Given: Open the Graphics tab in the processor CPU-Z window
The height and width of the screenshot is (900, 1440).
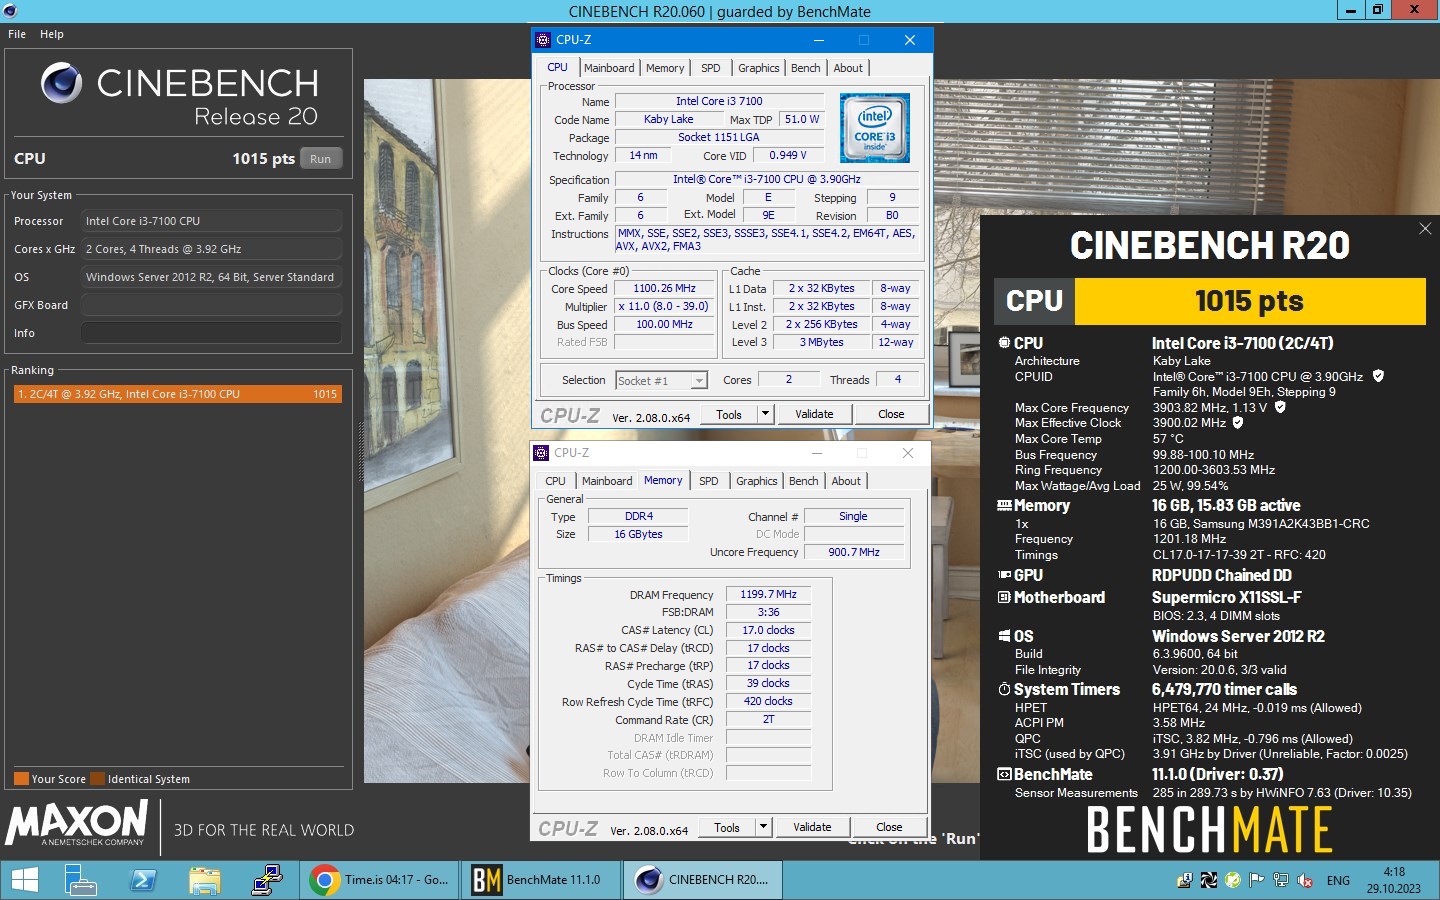Looking at the screenshot, I should click(759, 68).
